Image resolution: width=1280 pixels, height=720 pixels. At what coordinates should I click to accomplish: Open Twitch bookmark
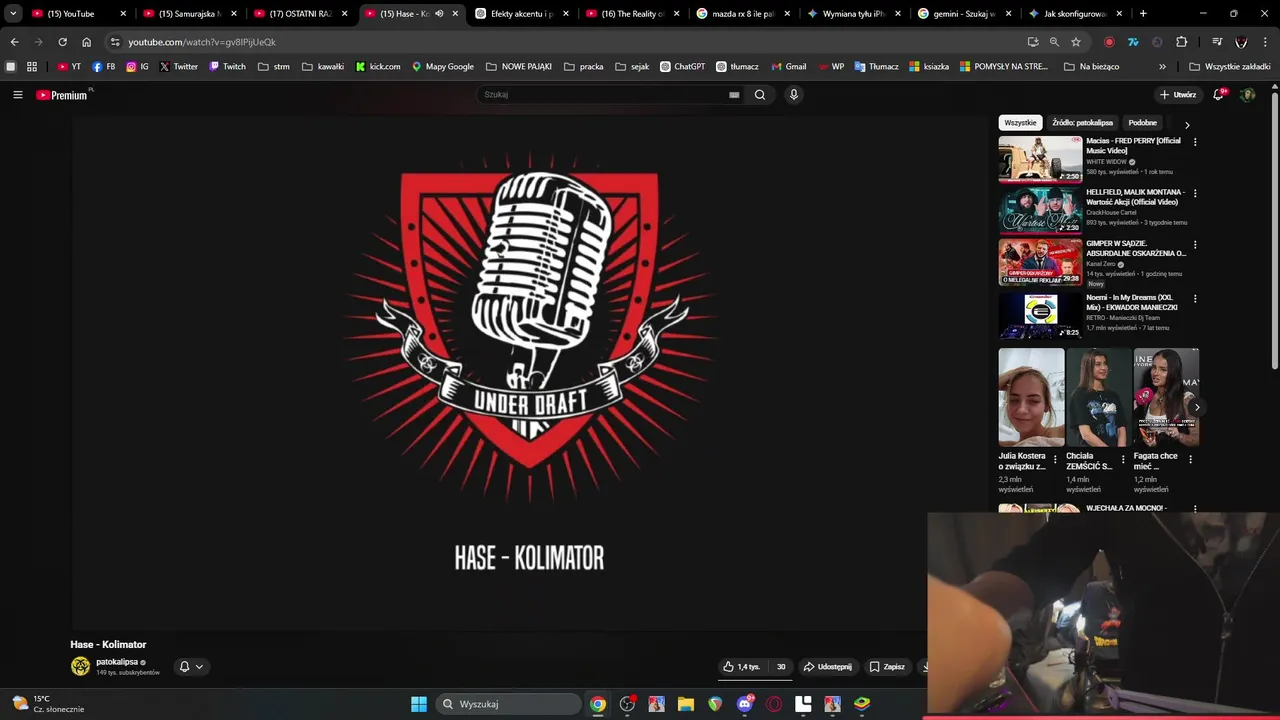coord(227,67)
